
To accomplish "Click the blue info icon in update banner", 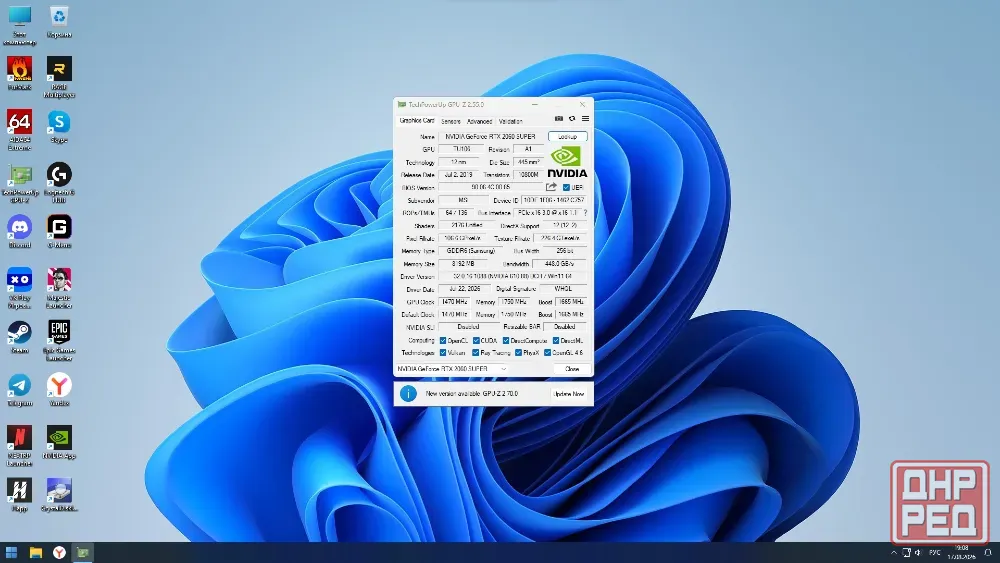I will (x=408, y=393).
